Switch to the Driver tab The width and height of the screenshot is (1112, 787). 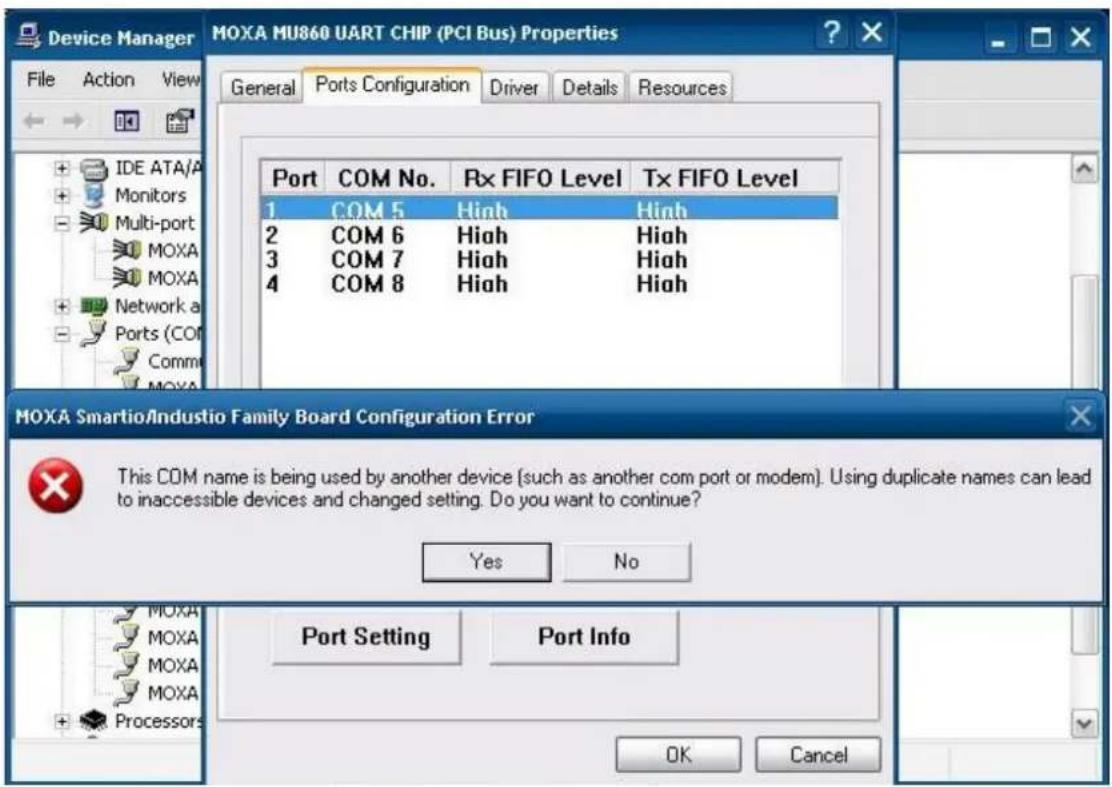tap(514, 88)
